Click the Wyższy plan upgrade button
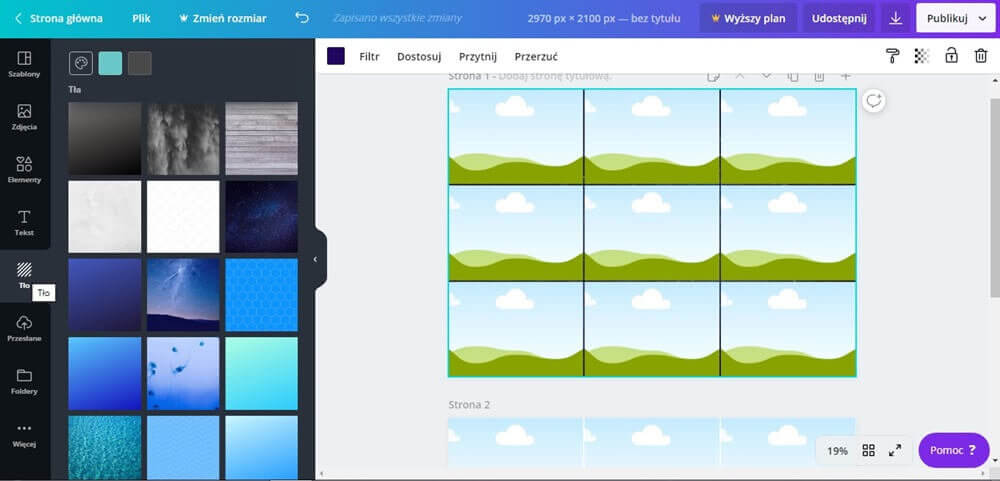The image size is (1000, 481). point(747,18)
